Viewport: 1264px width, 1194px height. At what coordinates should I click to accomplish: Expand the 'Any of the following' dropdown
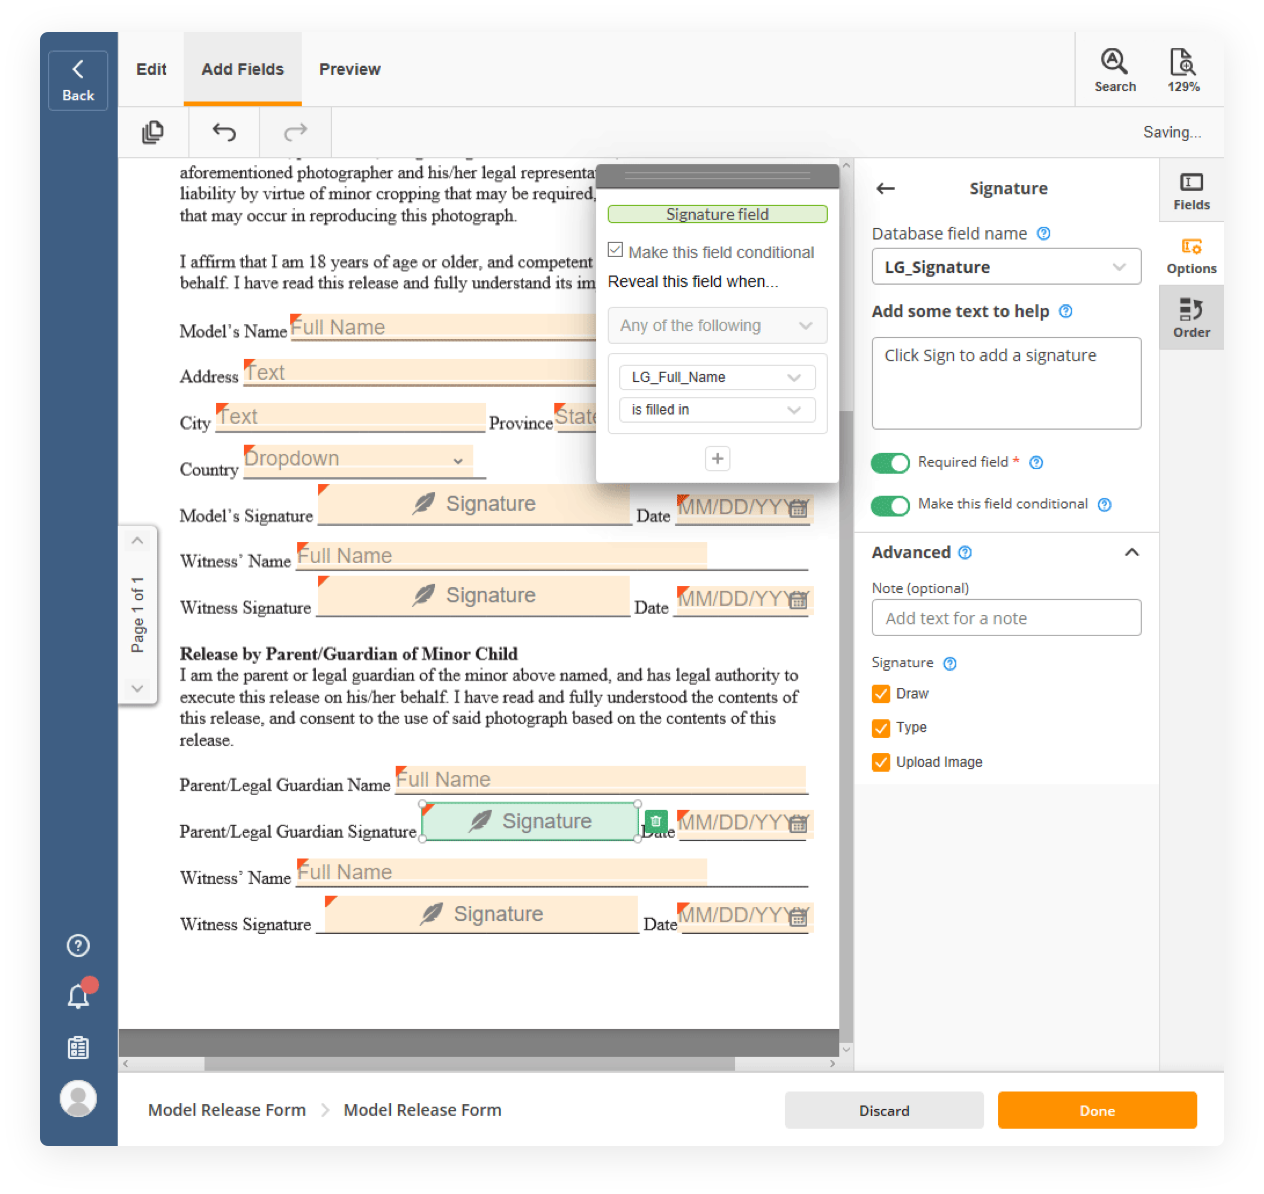(x=717, y=326)
